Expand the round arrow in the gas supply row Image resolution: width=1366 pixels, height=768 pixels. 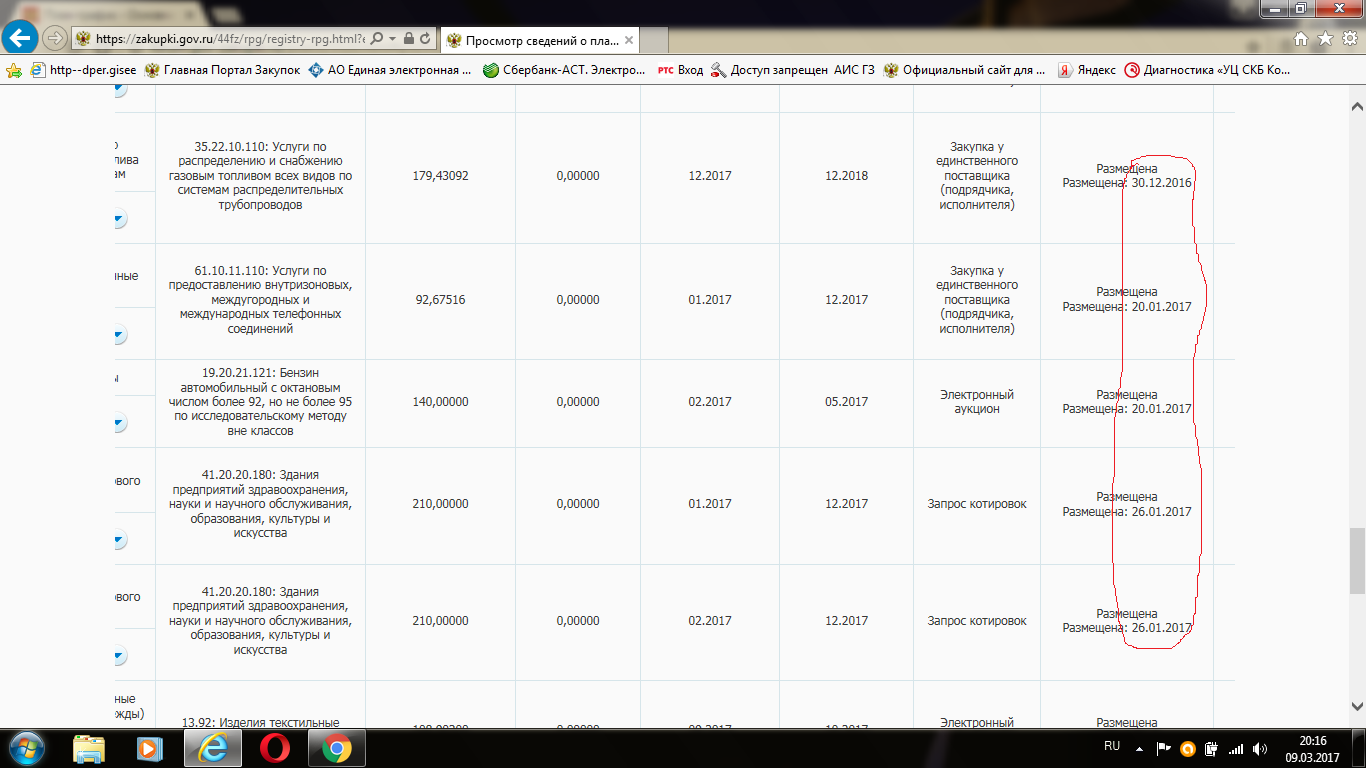click(x=120, y=218)
